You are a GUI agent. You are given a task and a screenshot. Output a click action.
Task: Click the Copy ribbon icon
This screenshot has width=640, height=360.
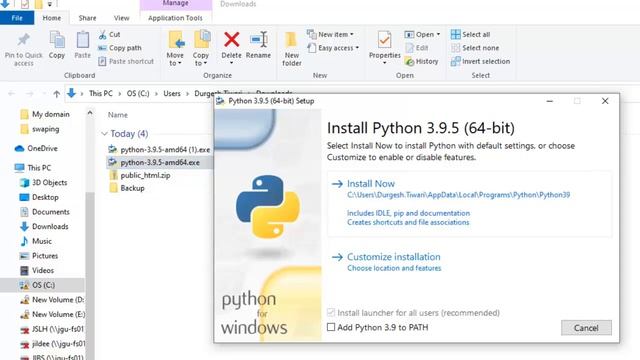57,40
